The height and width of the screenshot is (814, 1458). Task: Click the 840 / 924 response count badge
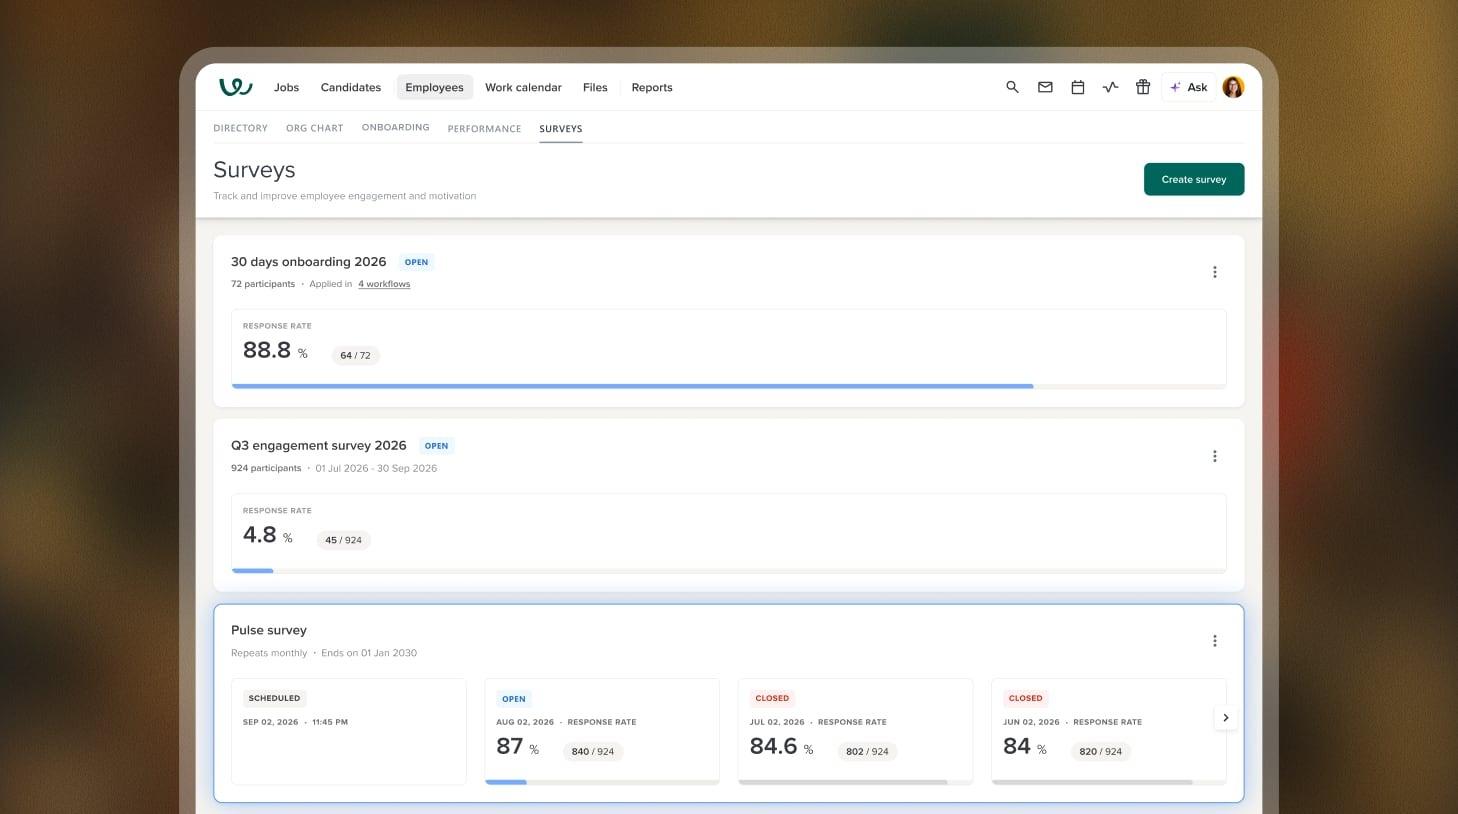tap(593, 752)
